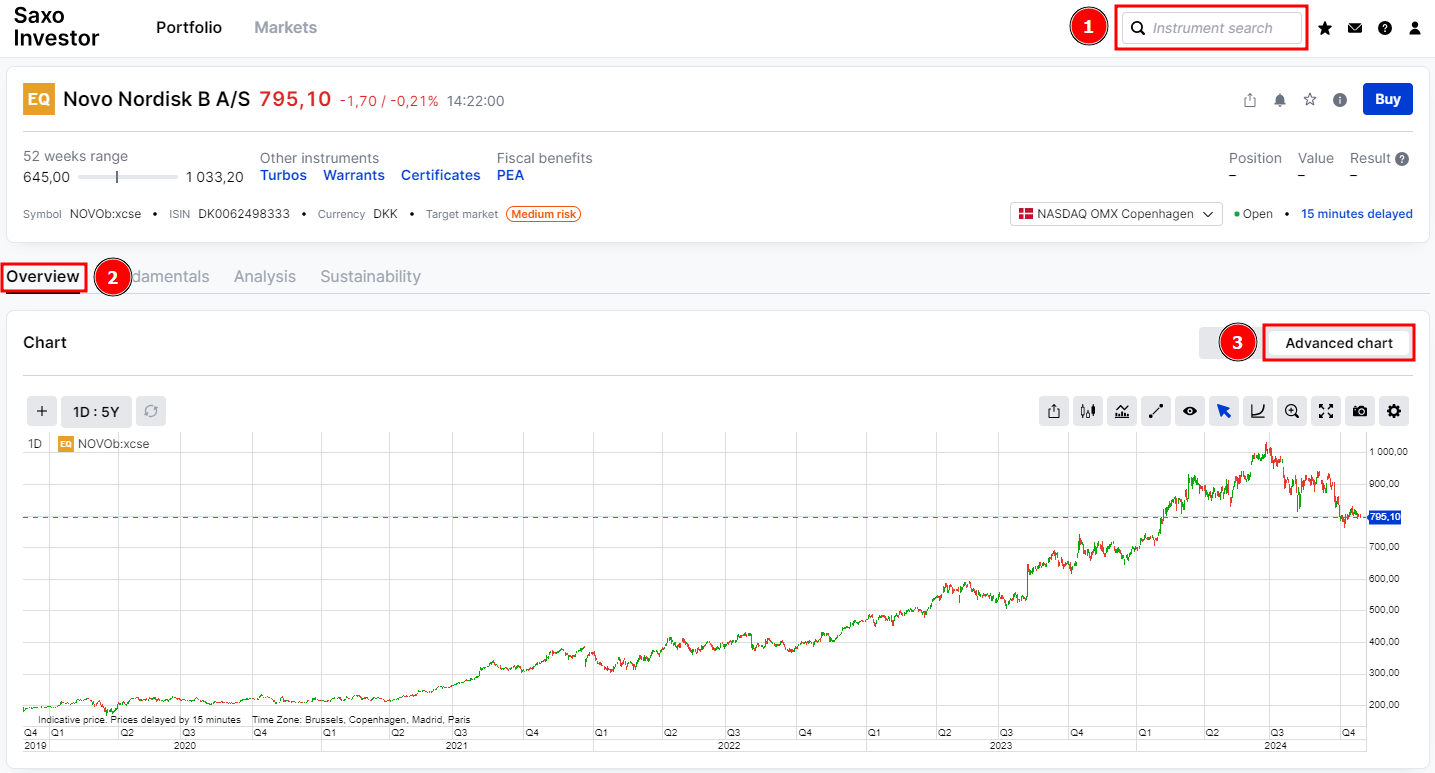Click the Medium risk badge

[x=543, y=214]
